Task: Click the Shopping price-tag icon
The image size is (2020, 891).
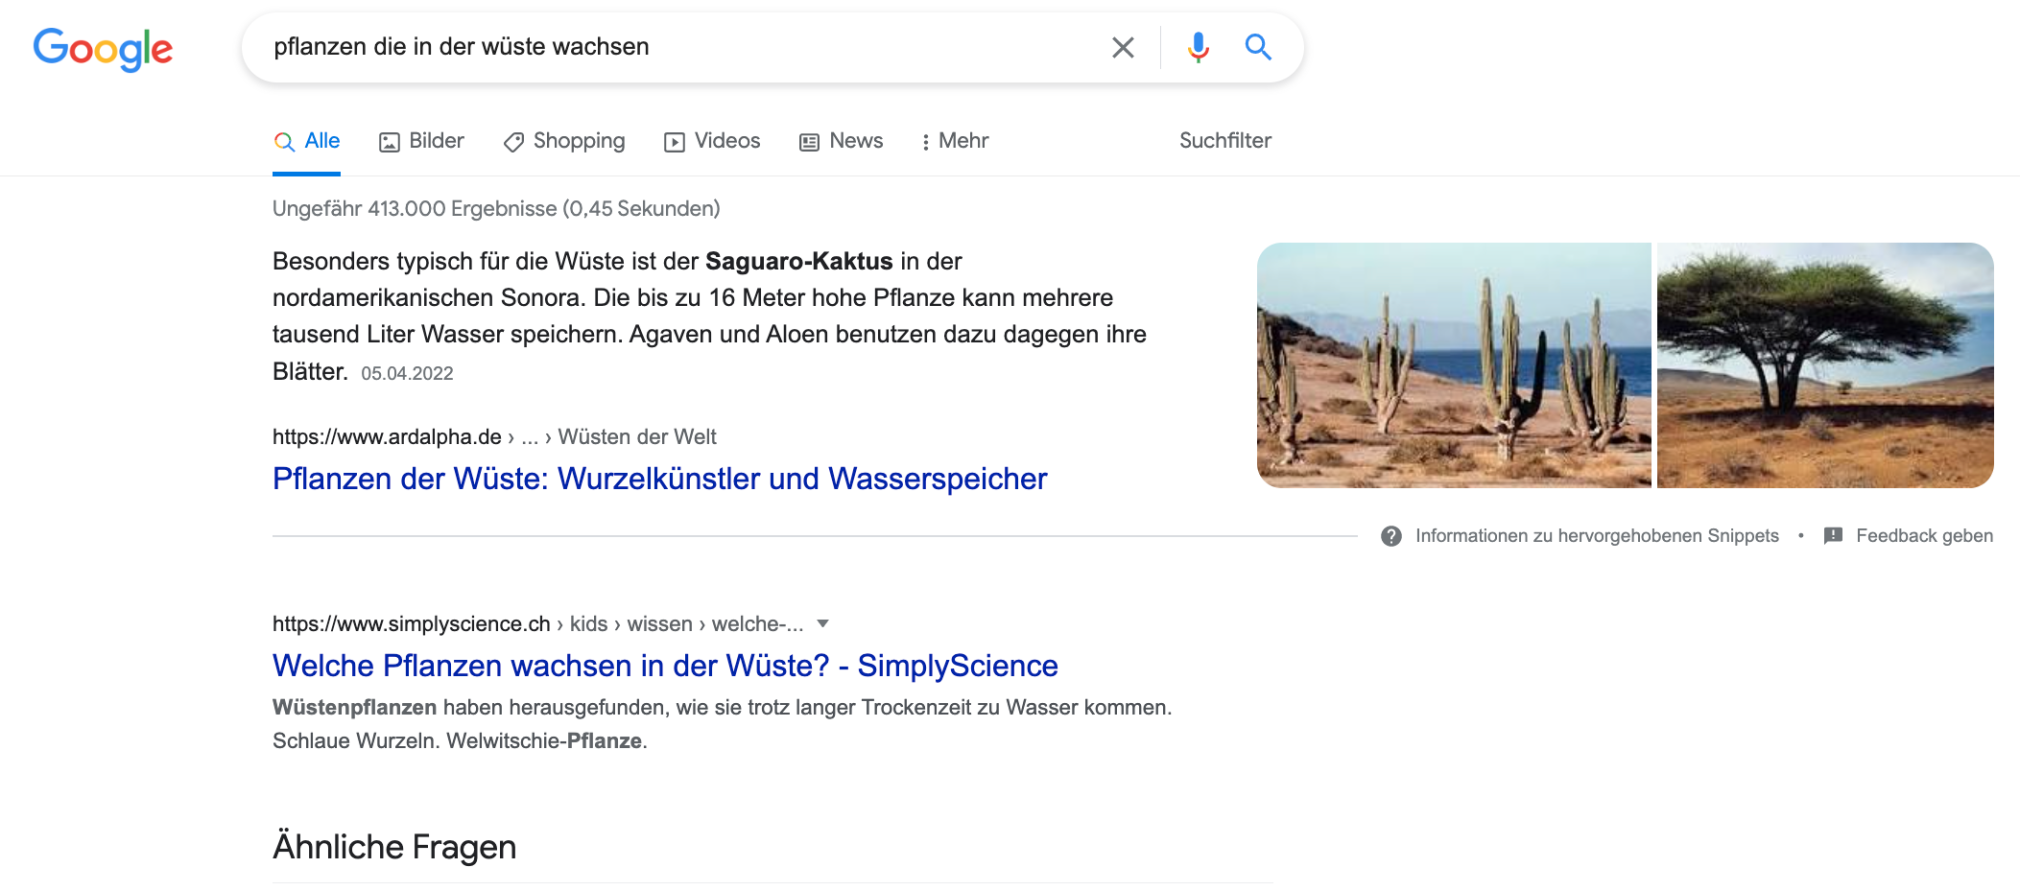Action: click(x=513, y=141)
